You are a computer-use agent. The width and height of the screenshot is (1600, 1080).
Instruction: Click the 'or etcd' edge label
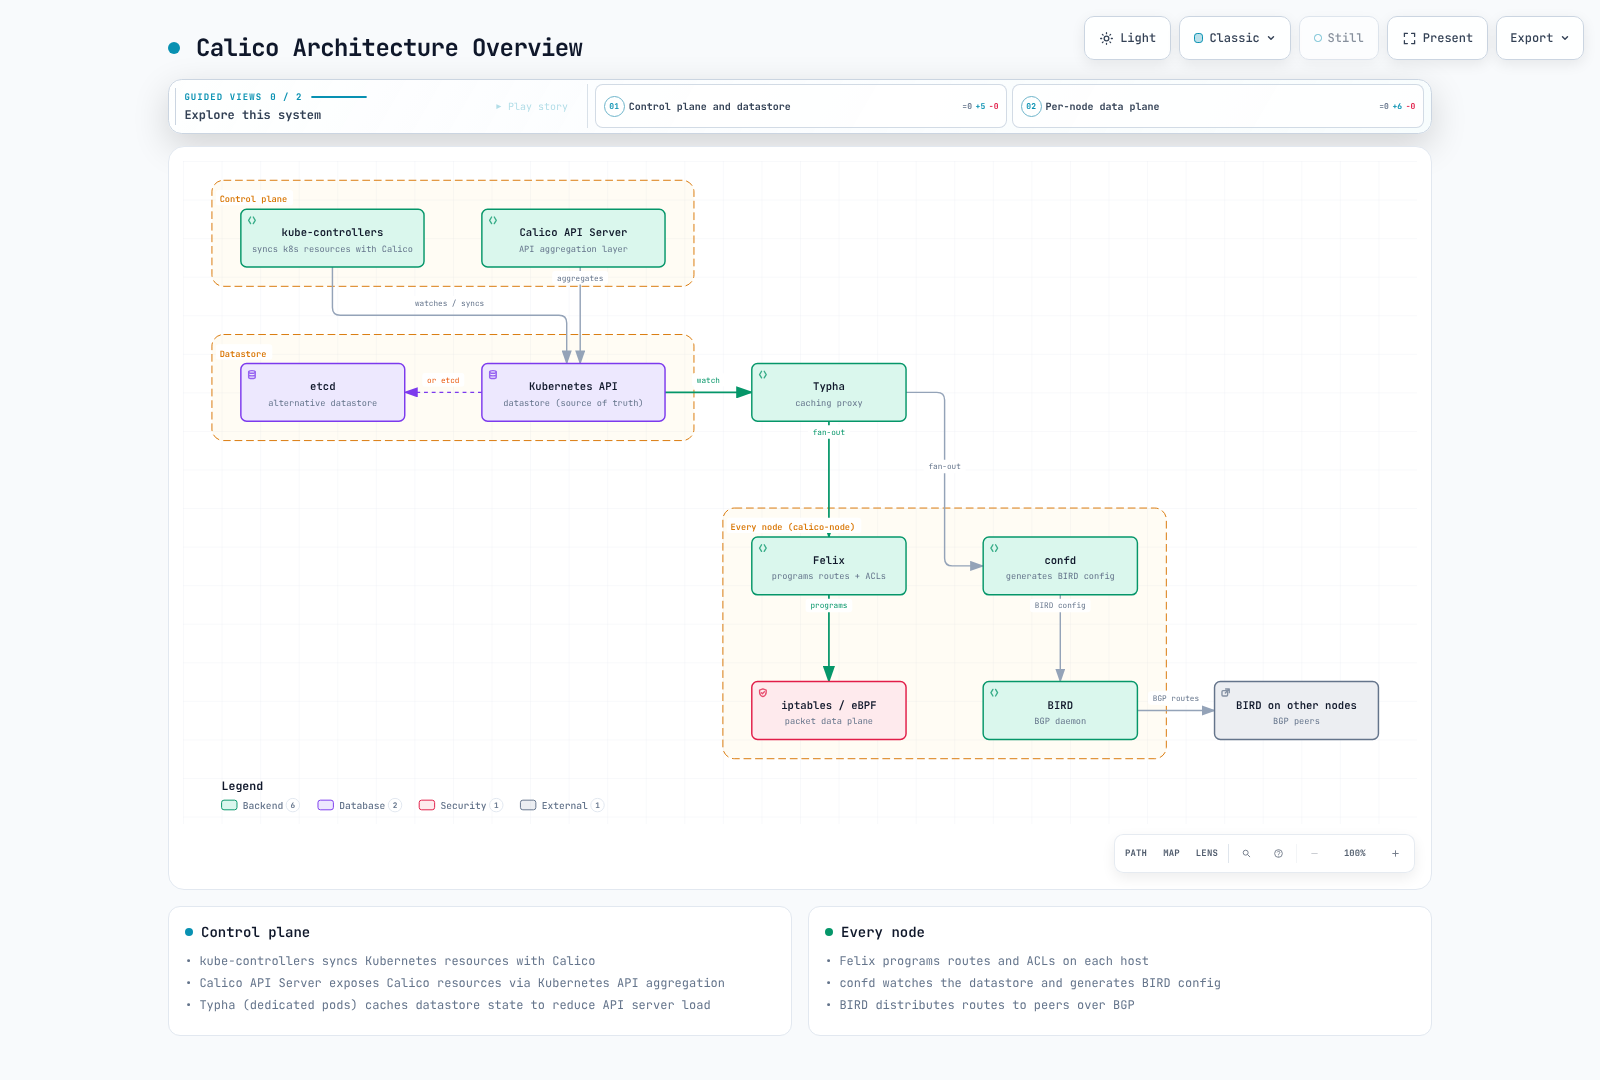[443, 380]
